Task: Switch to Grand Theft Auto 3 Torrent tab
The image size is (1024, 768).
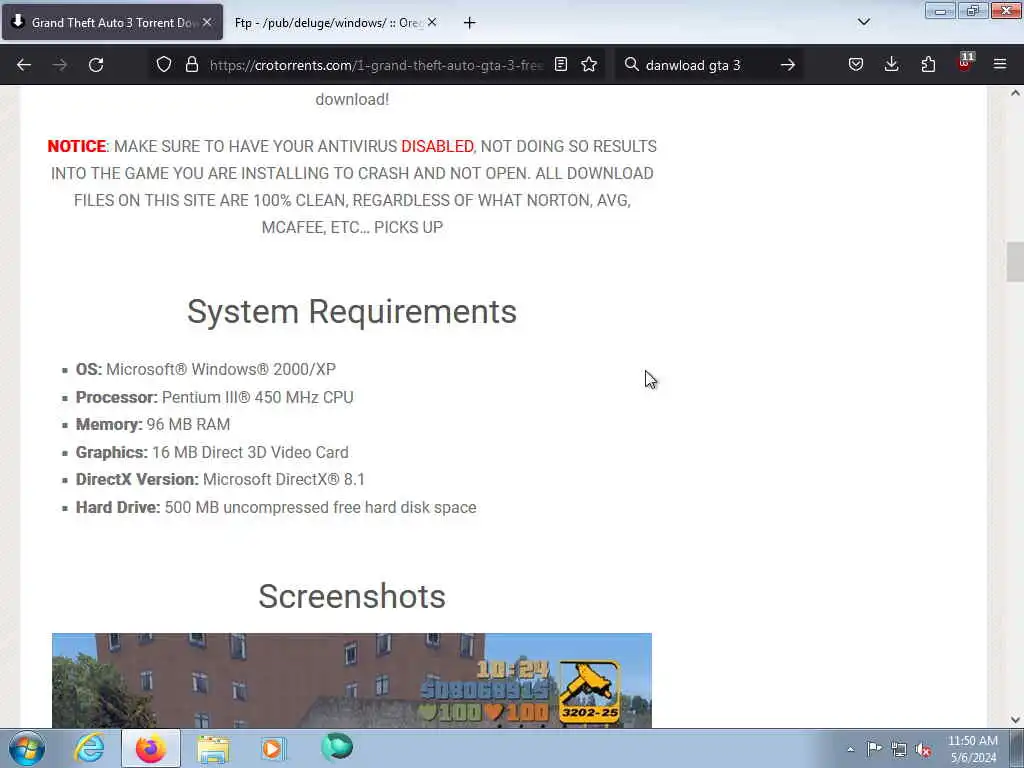Action: 112,23
